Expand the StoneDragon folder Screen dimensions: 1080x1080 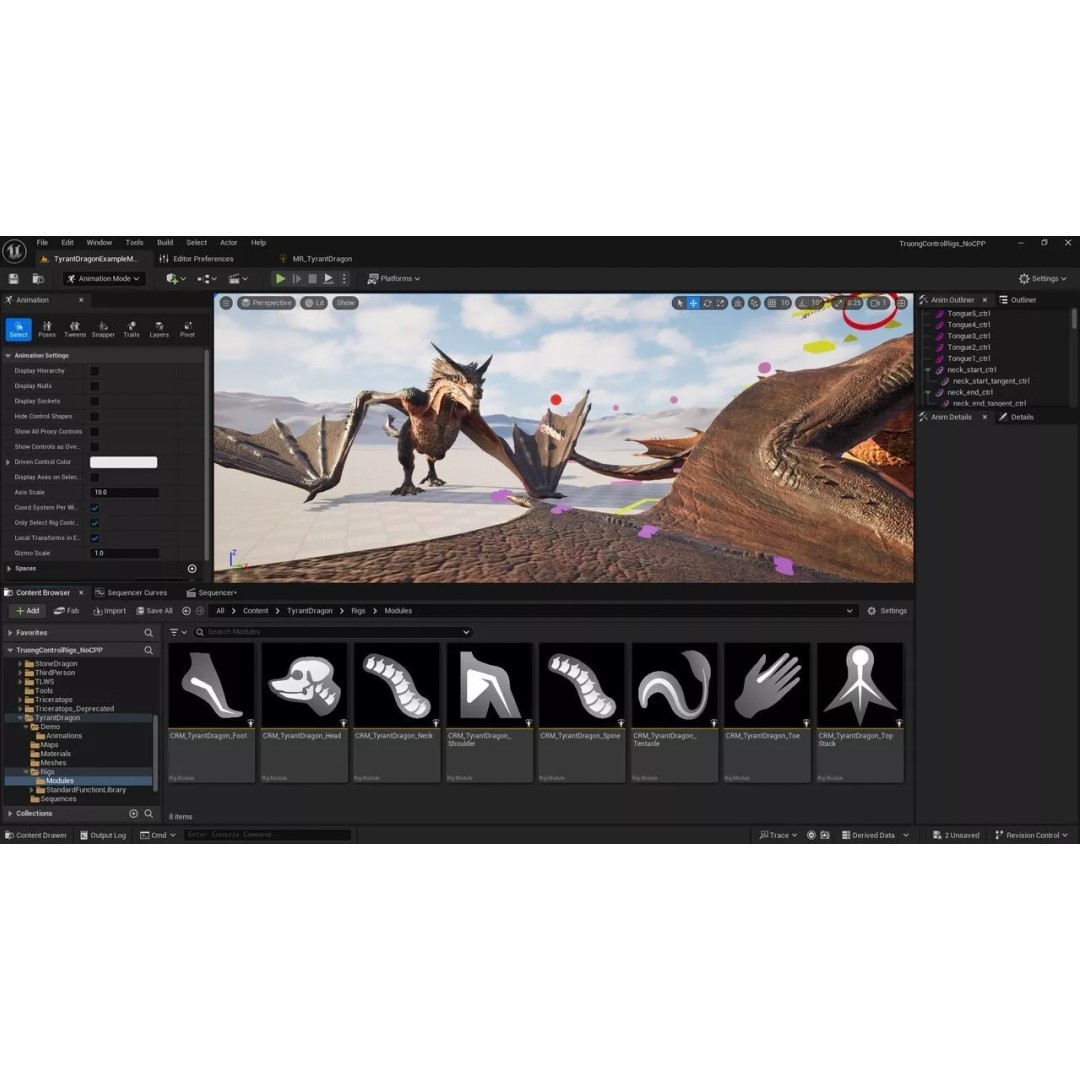point(20,664)
